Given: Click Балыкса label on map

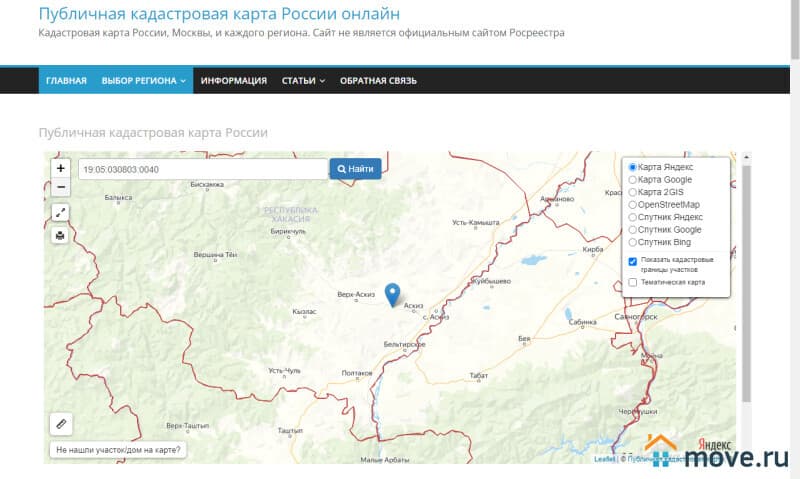Looking at the screenshot, I should 118,197.
